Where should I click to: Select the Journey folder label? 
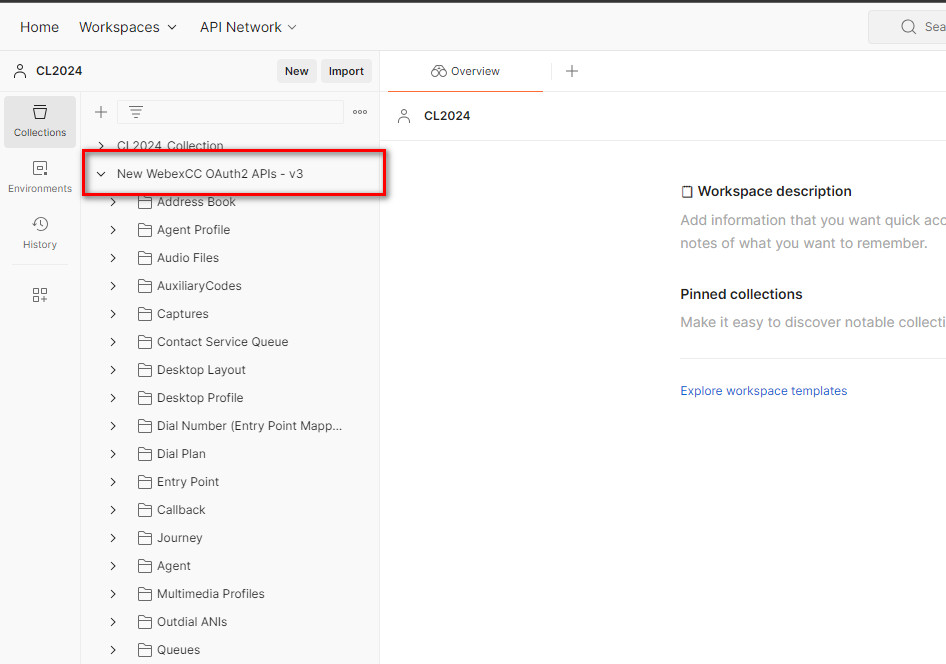[179, 538]
